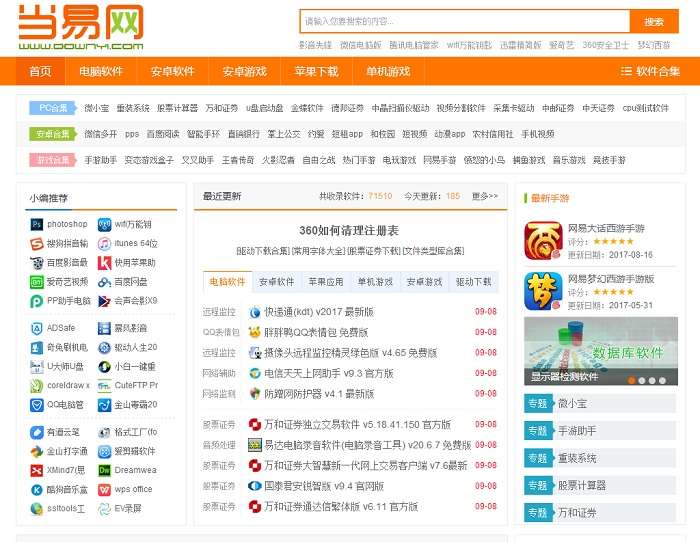Open the 专题 万和证券 entry

coord(600,513)
